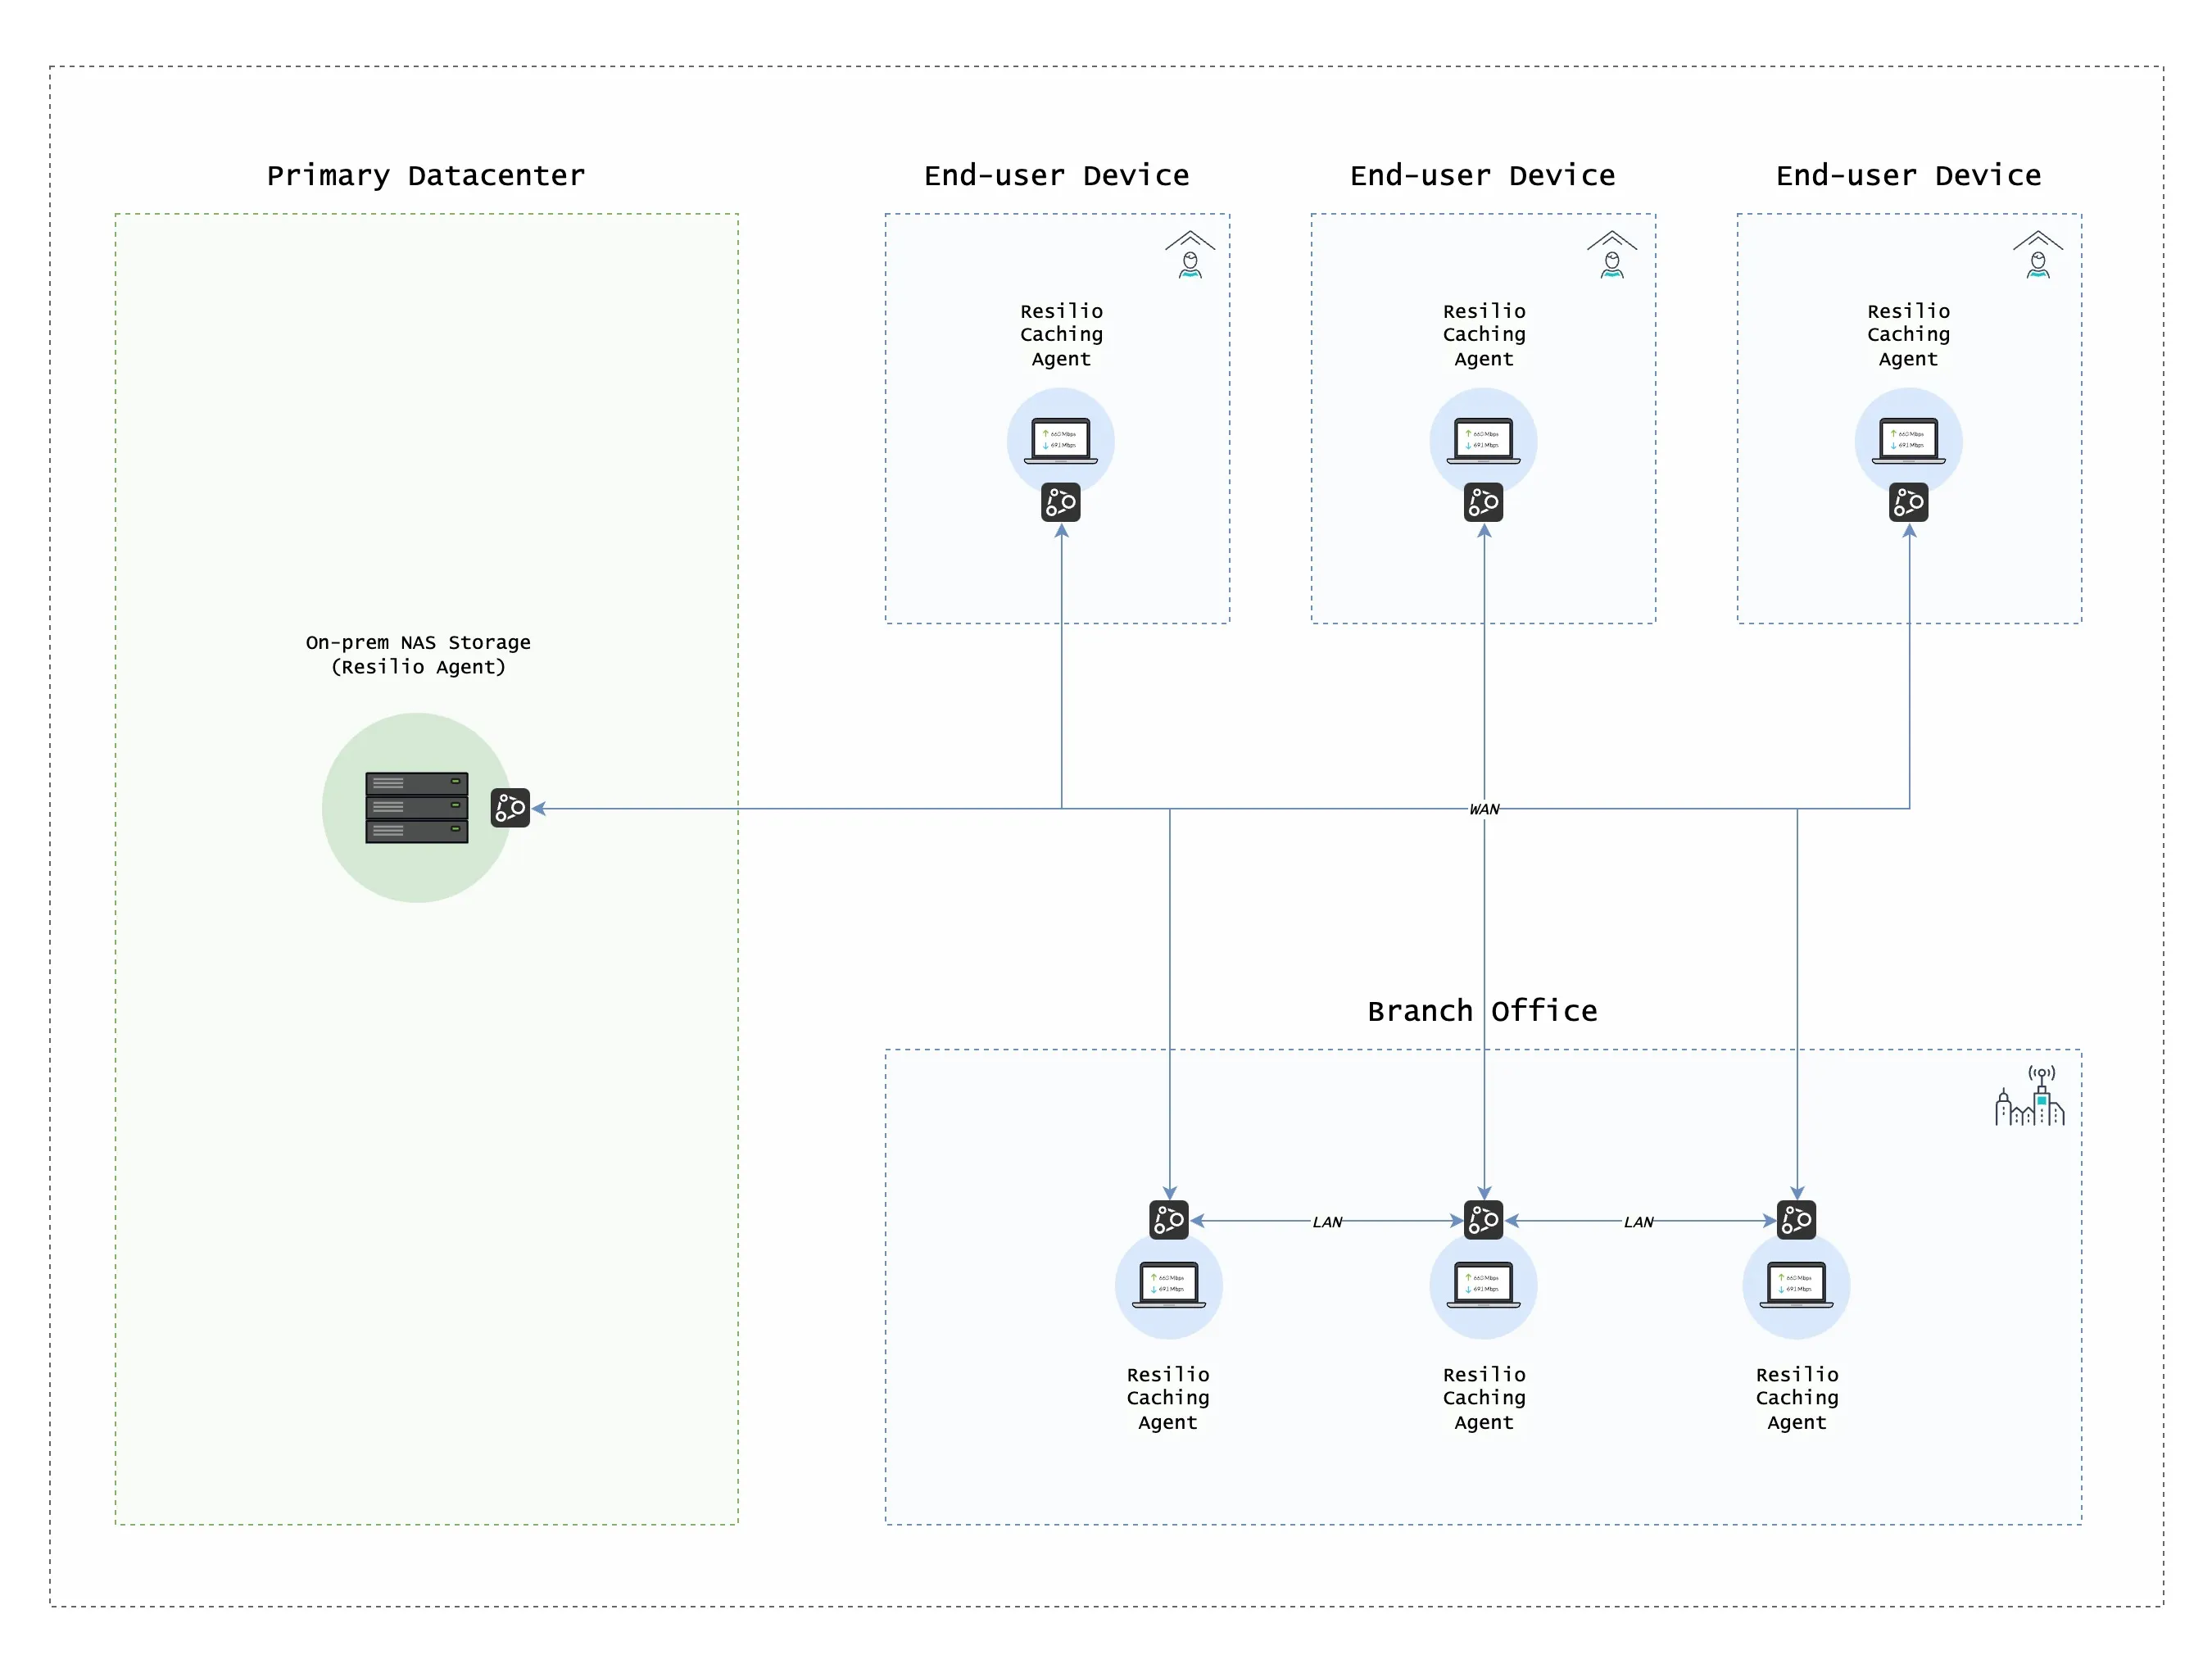The image size is (2212, 1655).
Task: Click the laptop icon in the first End-user Device
Action: pos(1061,441)
